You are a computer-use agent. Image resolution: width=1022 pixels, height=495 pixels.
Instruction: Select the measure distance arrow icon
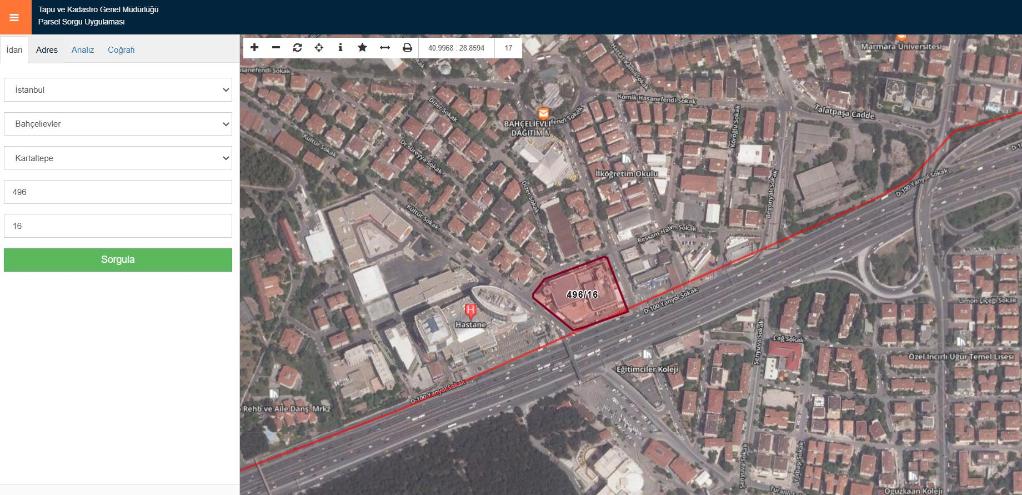point(384,47)
